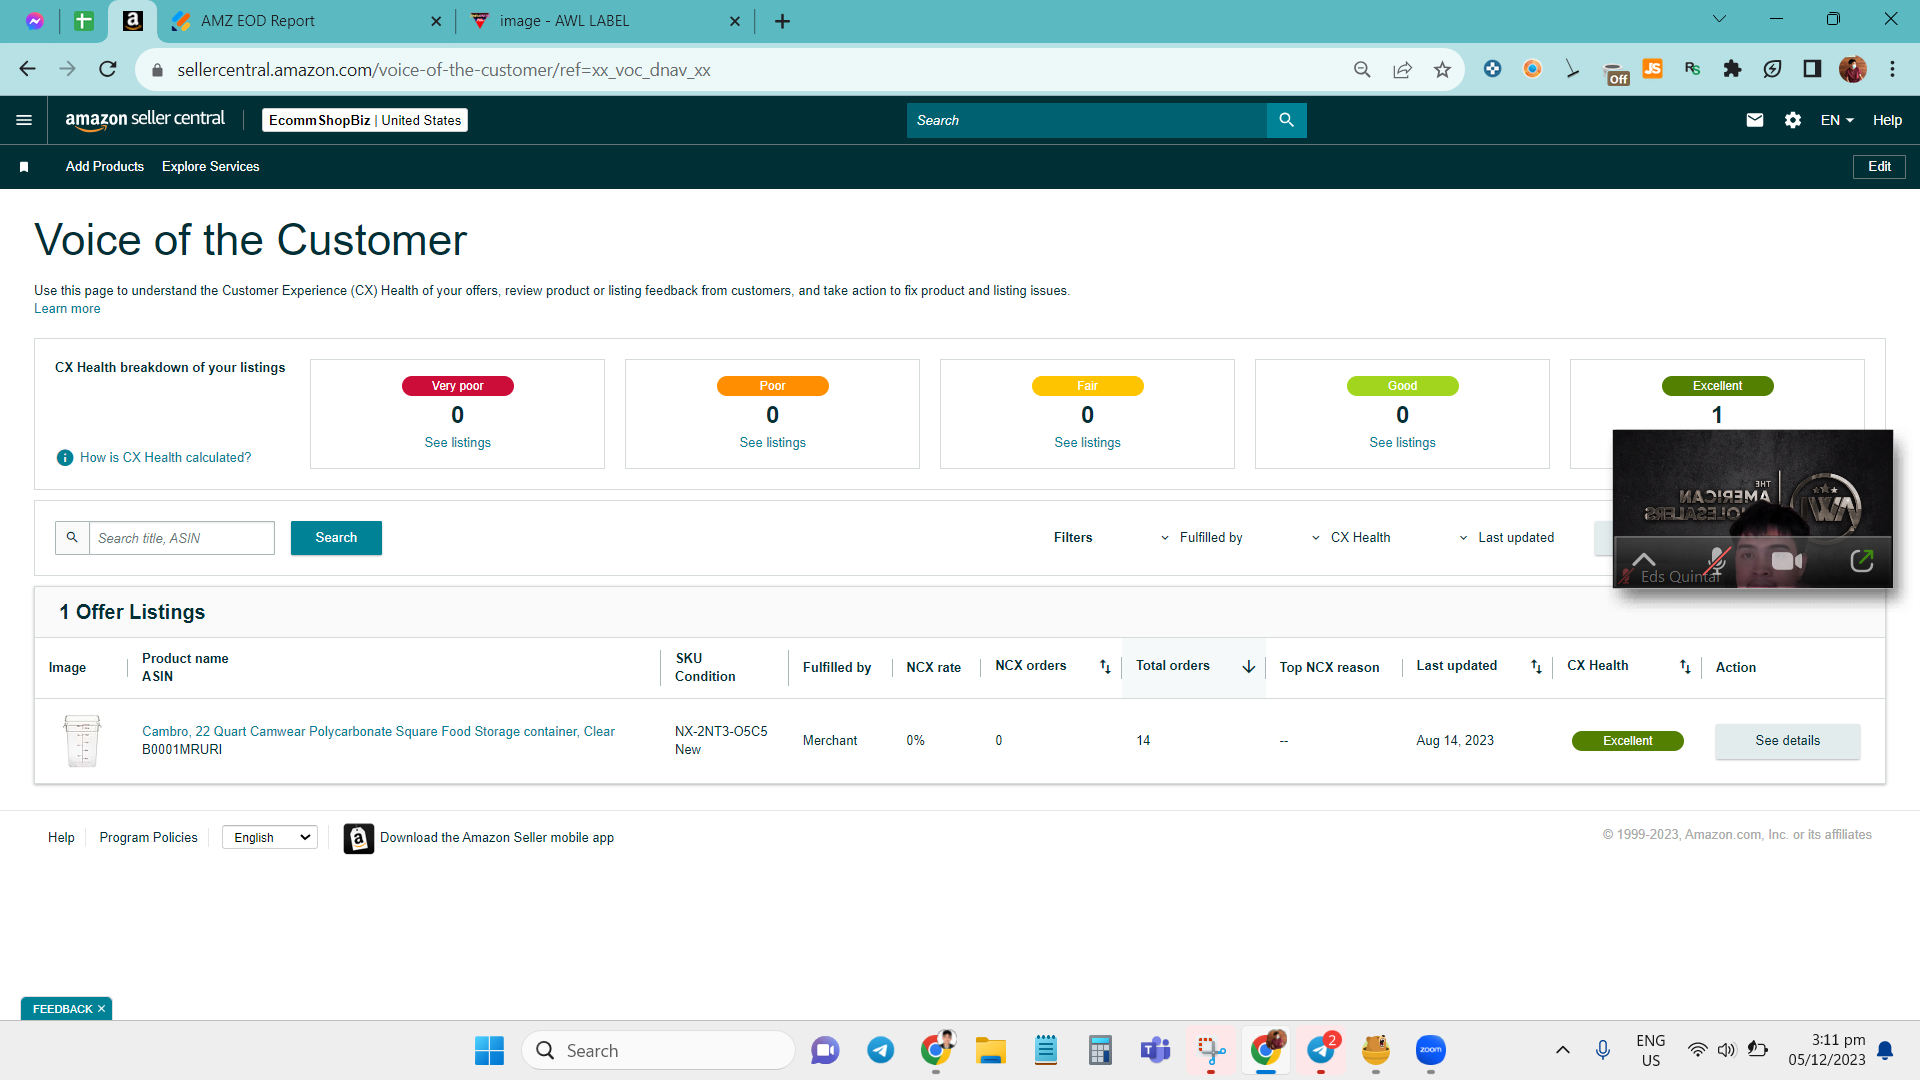Open a new browser tab
This screenshot has width=1920, height=1080.
tap(782, 21)
